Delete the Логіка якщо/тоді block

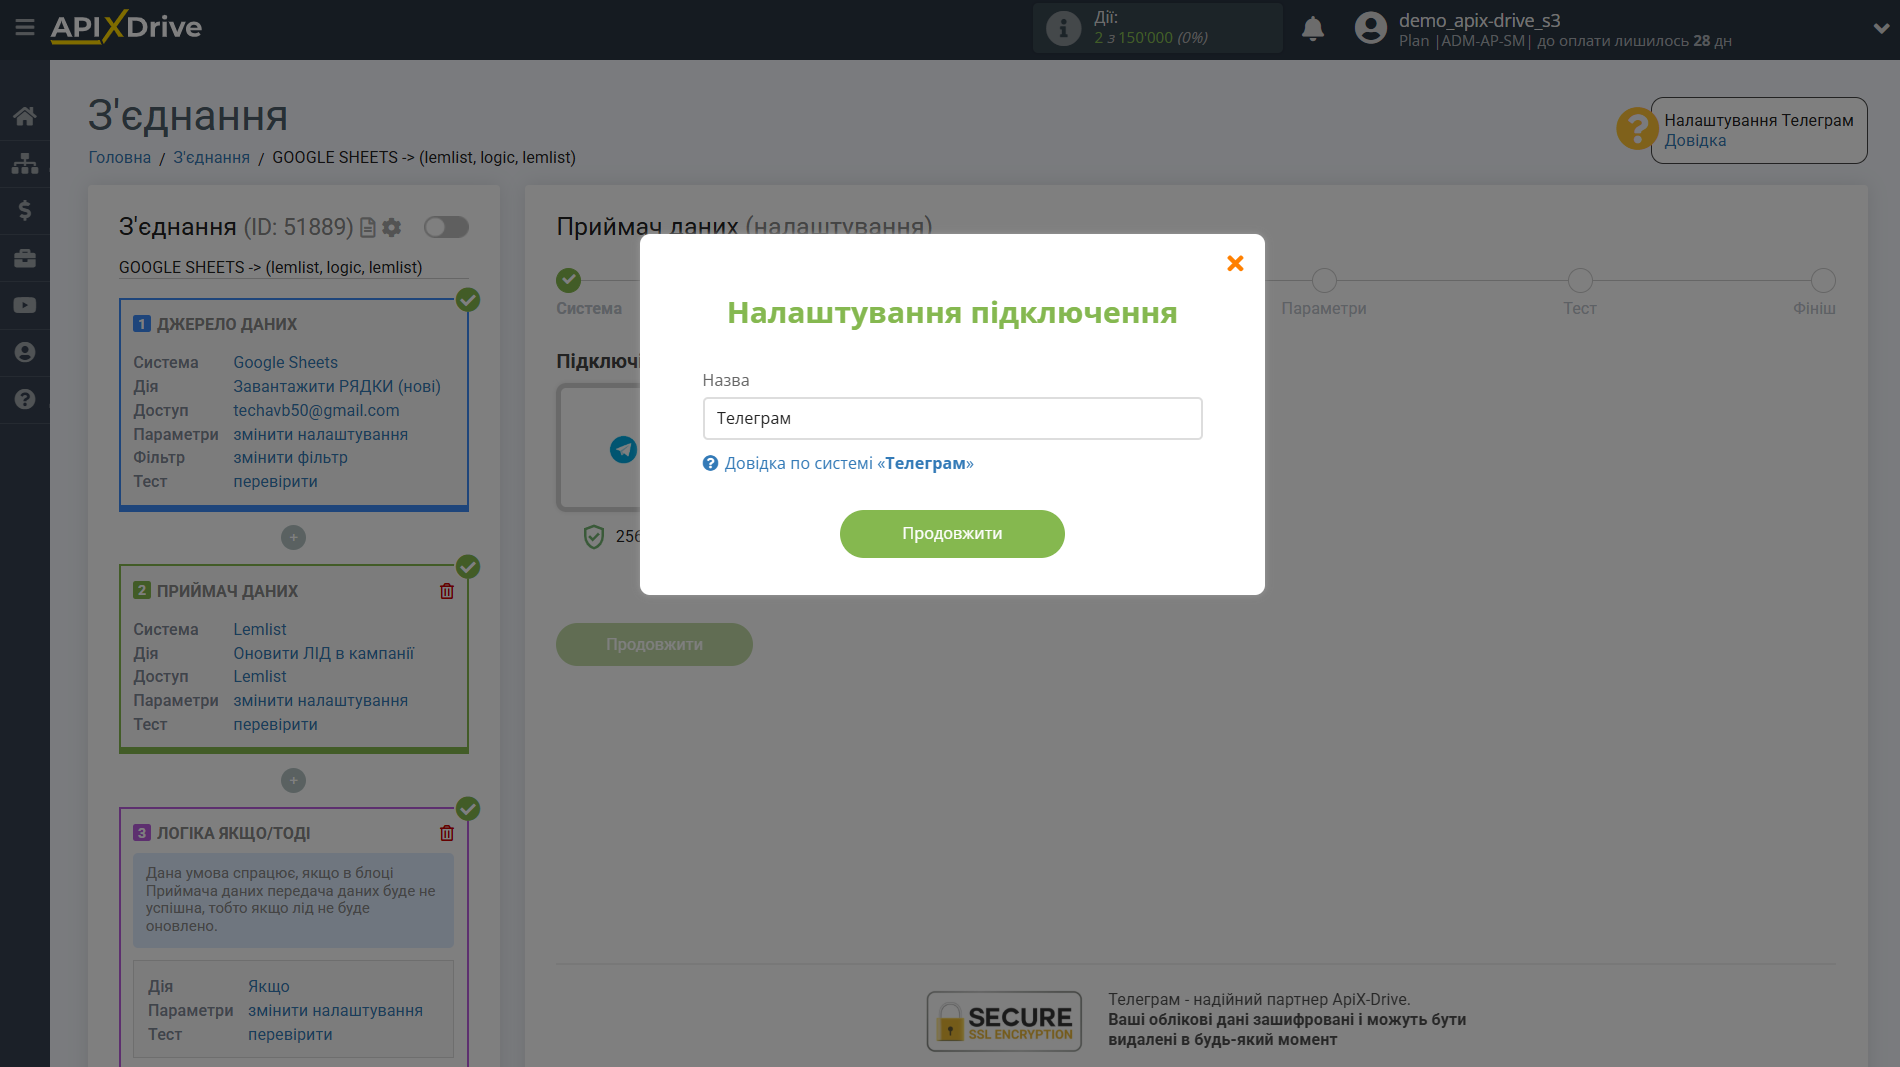(447, 833)
